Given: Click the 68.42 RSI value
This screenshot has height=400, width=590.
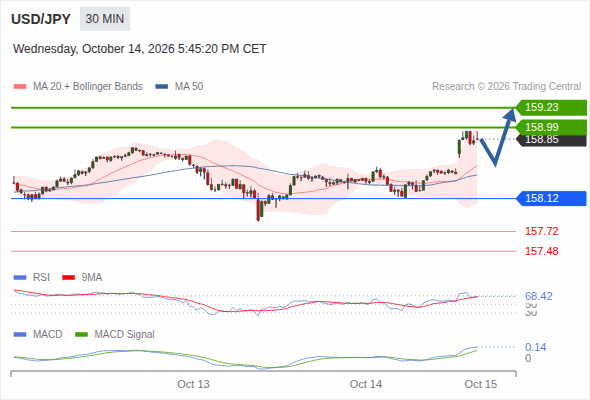Looking at the screenshot, I should tap(539, 297).
